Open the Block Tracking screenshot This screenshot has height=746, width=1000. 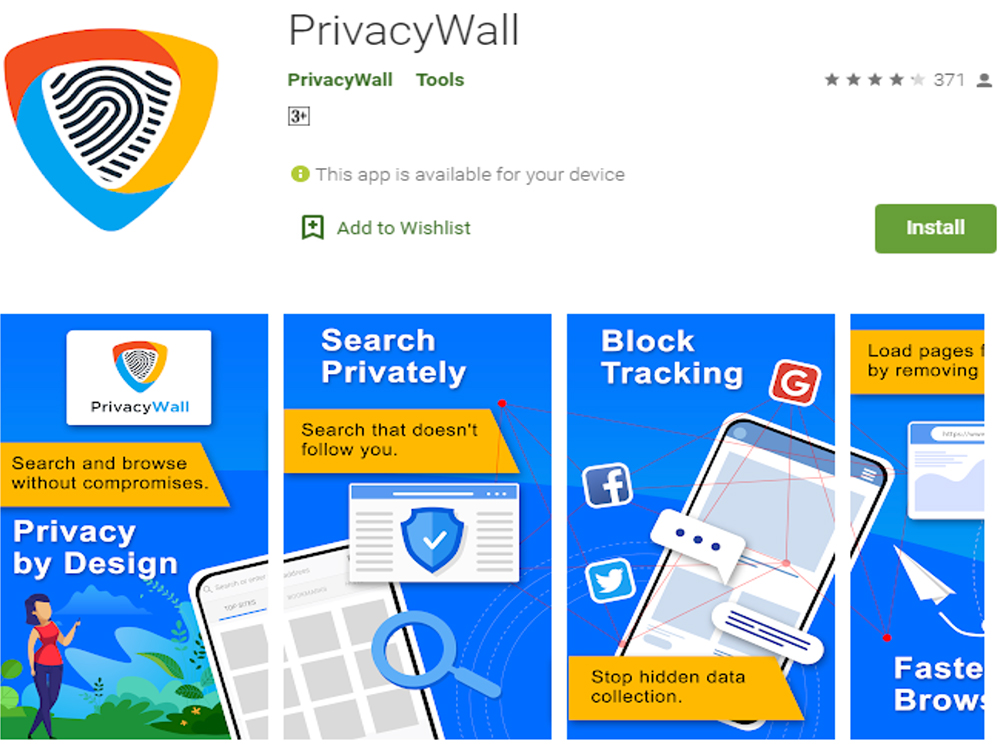[x=701, y=527]
